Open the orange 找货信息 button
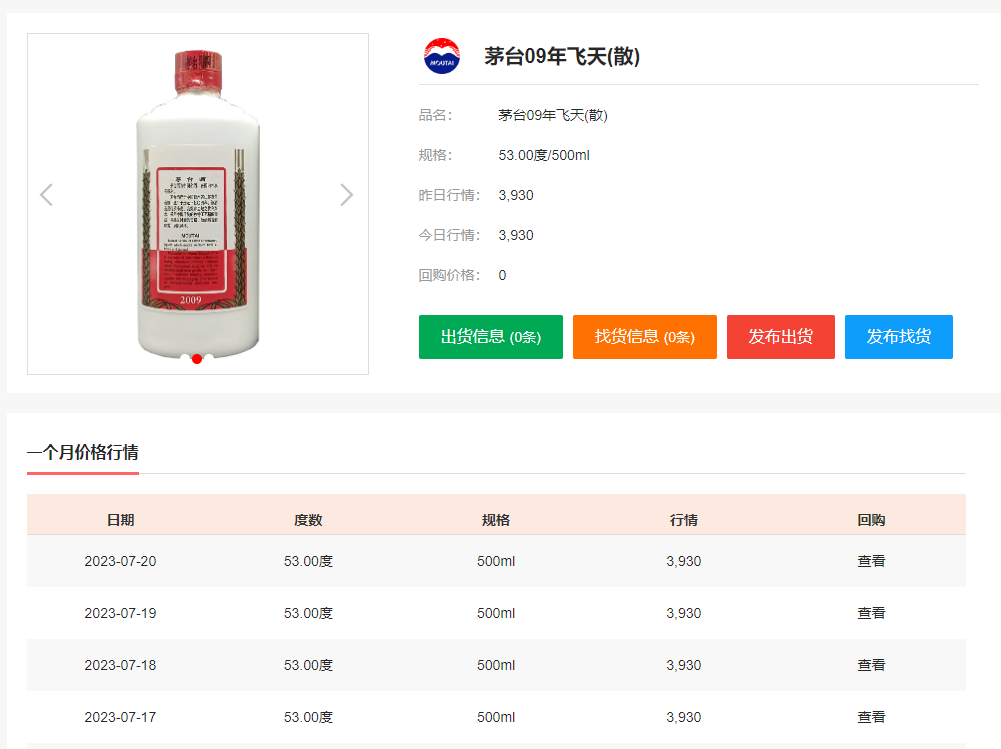Screen dimensions: 1001x749 click(x=644, y=337)
